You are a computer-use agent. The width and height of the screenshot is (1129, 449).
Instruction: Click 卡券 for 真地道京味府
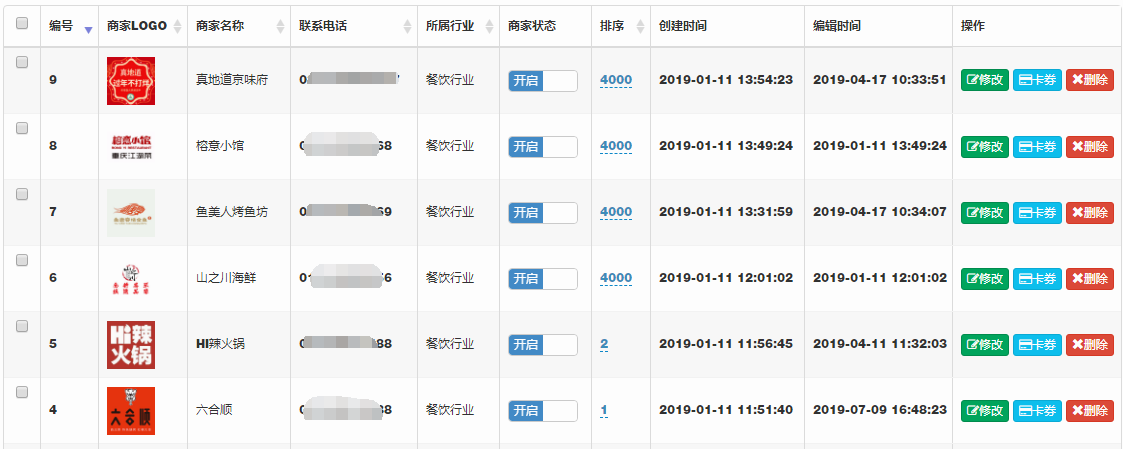(x=1038, y=80)
